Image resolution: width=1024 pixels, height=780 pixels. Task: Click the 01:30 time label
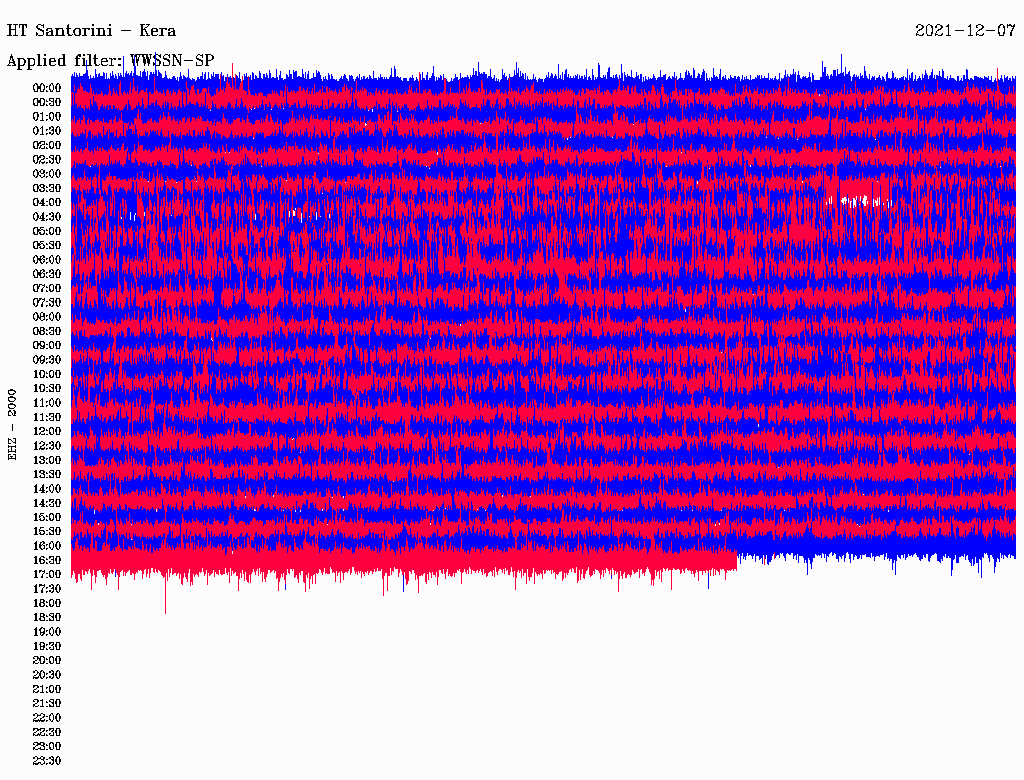pos(47,131)
